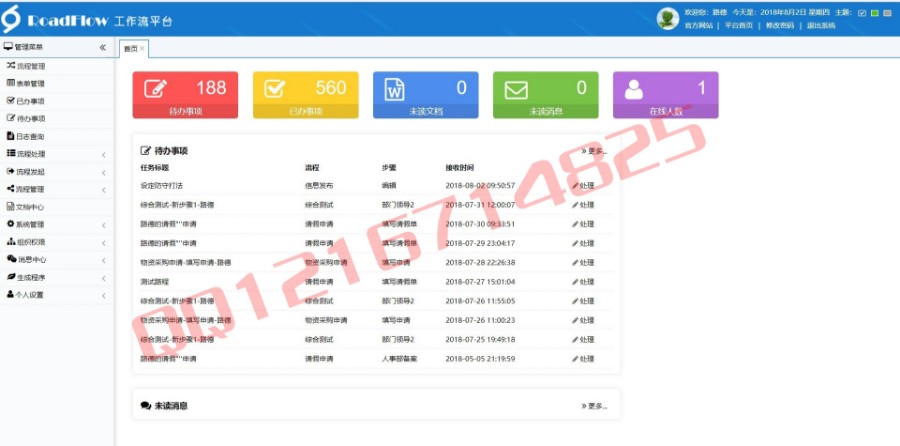Expand the 组织权限 submenu chevron
The width and height of the screenshot is (900, 446).
click(x=104, y=243)
